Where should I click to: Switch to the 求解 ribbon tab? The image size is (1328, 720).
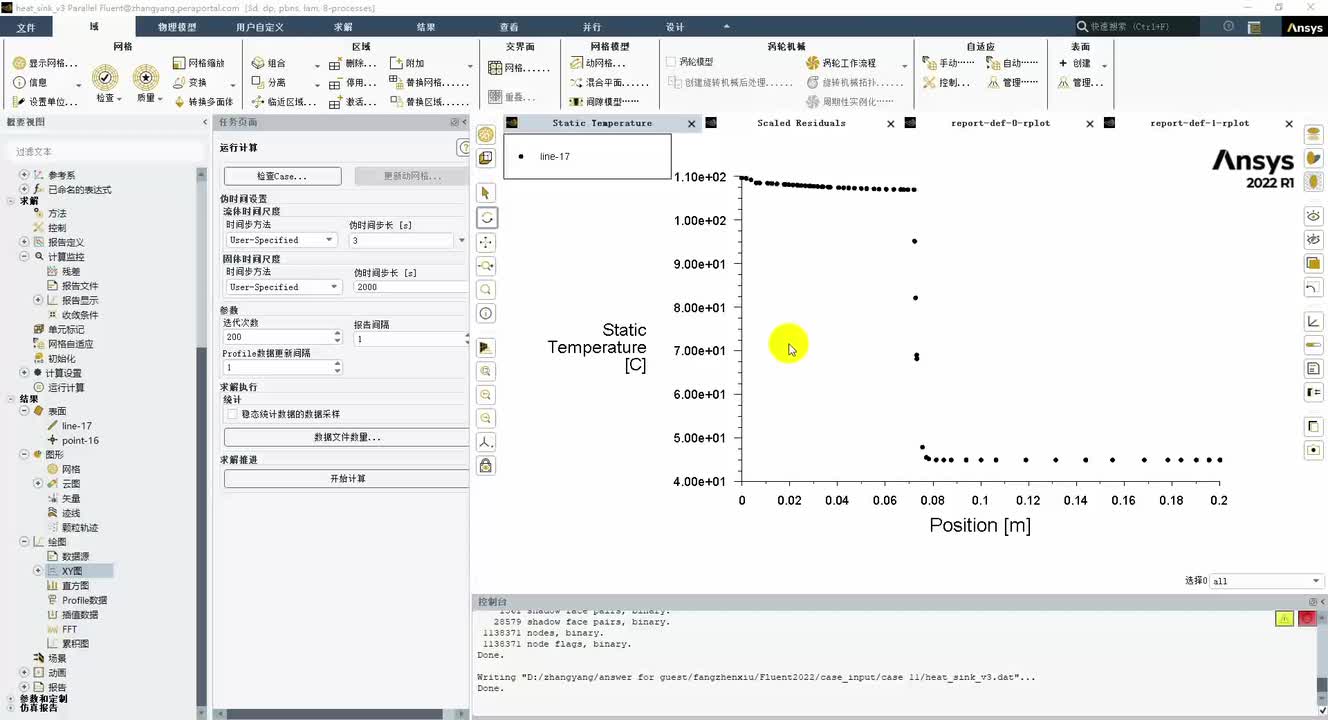pos(343,28)
